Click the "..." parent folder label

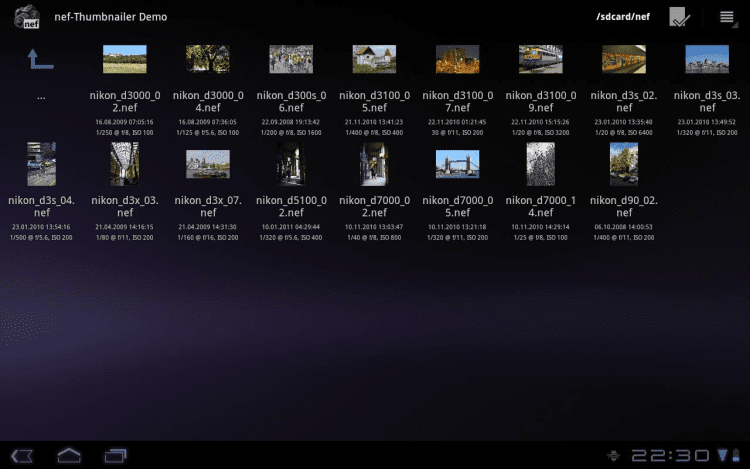(x=42, y=97)
